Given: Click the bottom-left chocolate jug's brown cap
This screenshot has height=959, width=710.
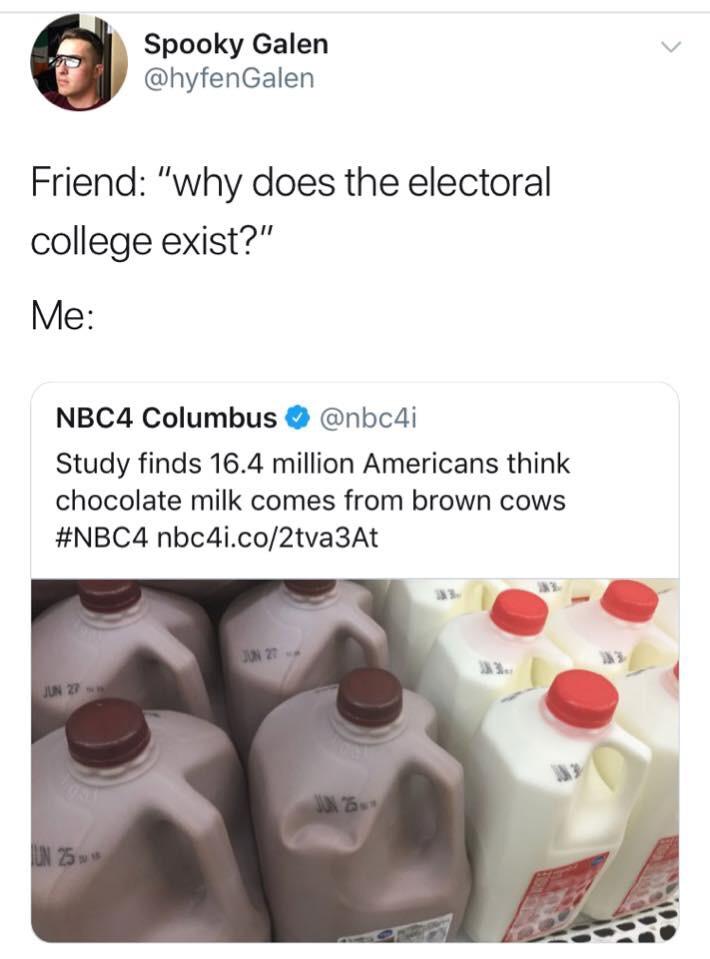Looking at the screenshot, I should [107, 733].
